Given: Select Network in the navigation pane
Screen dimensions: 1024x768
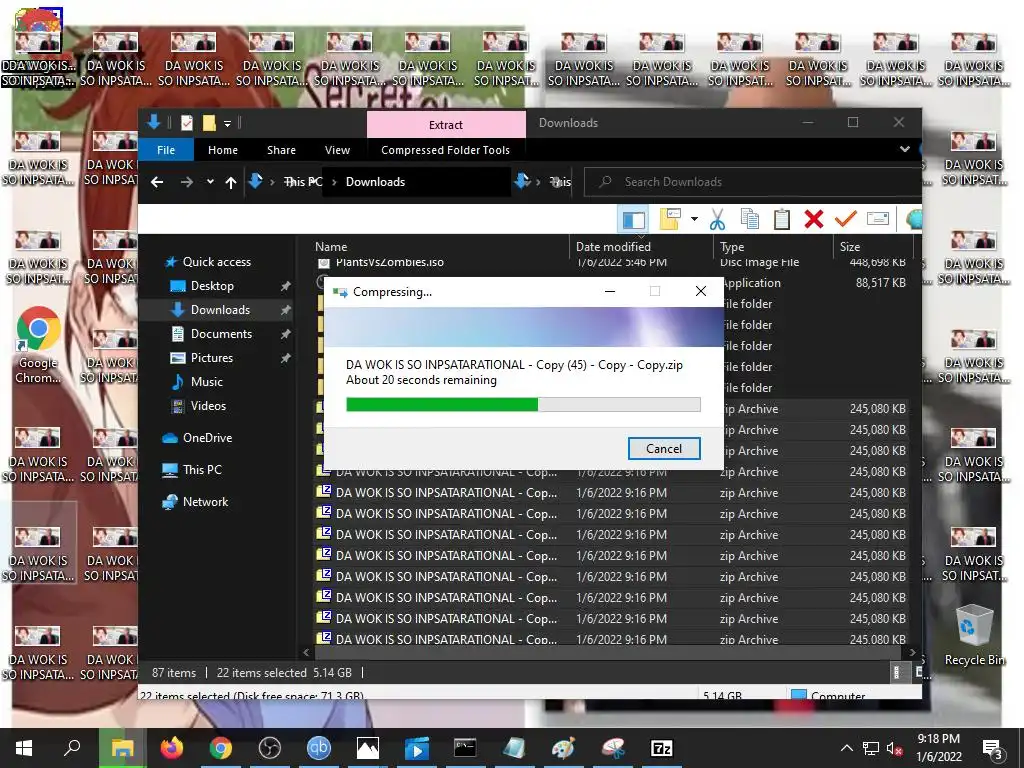Looking at the screenshot, I should 205,502.
